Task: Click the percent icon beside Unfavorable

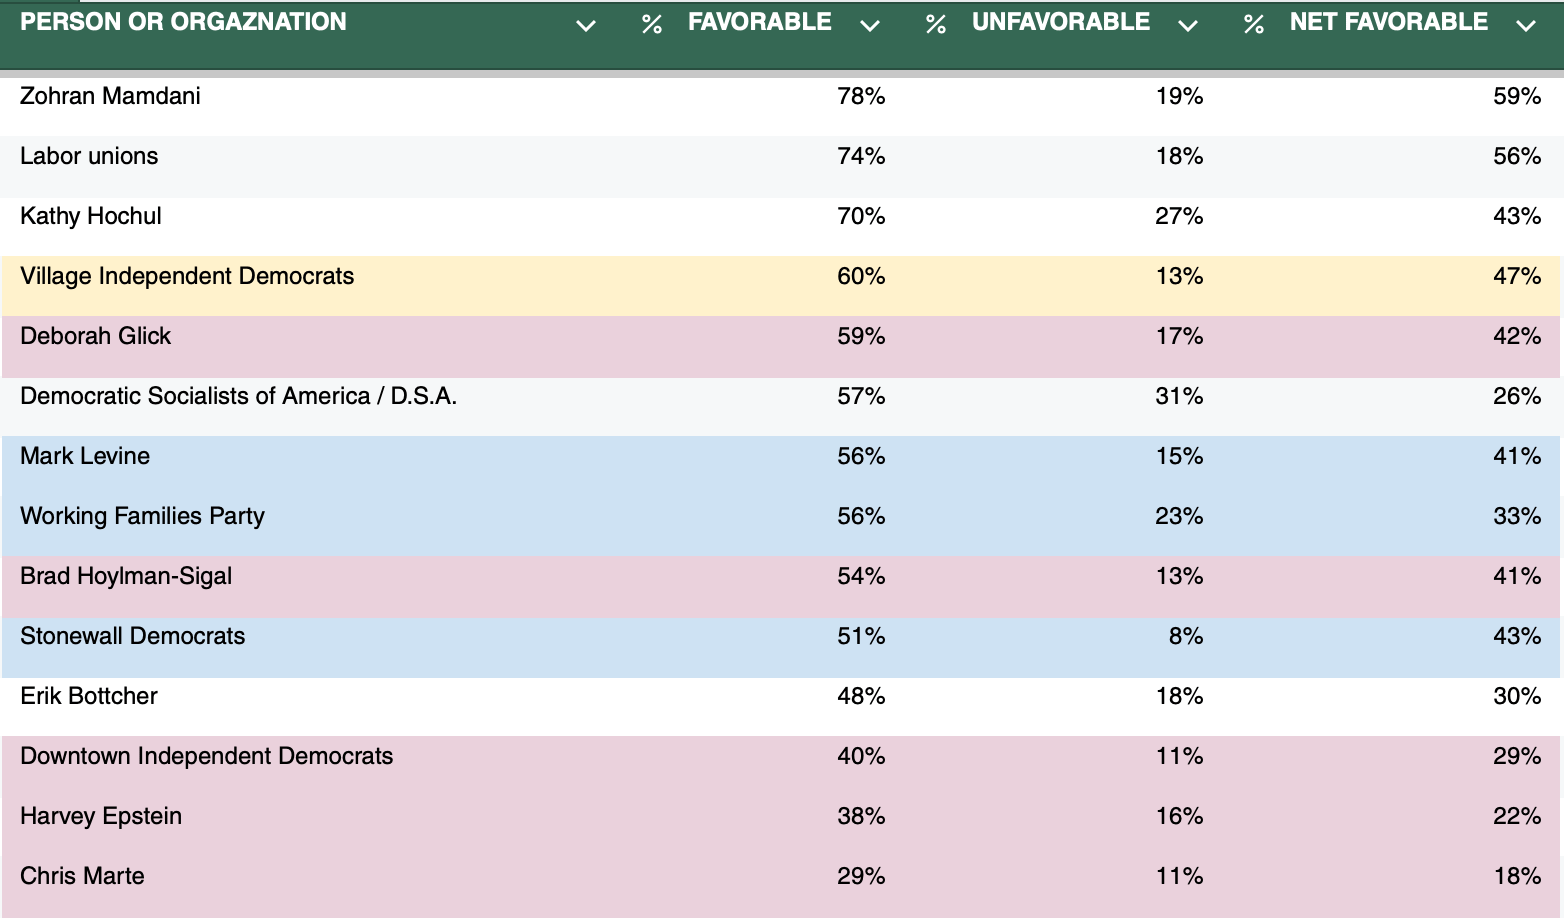Action: 936,24
